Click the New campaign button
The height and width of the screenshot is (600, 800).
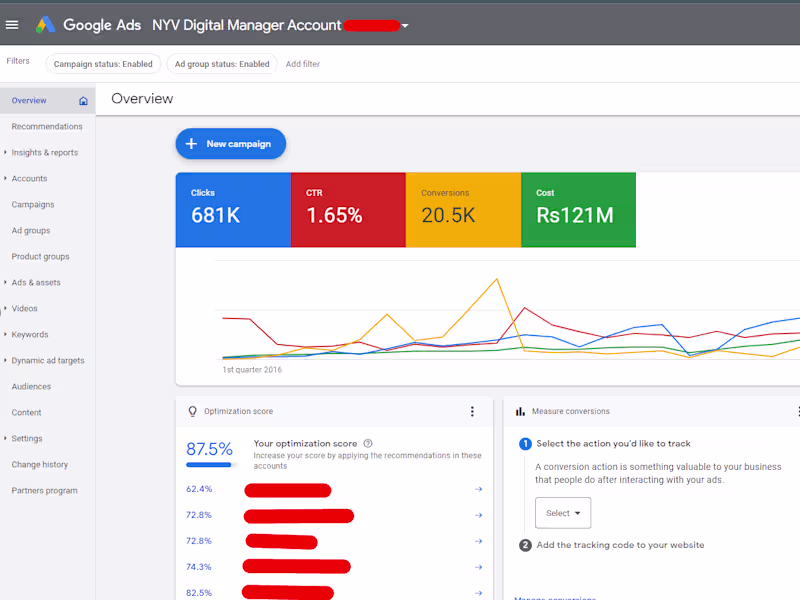coord(231,144)
